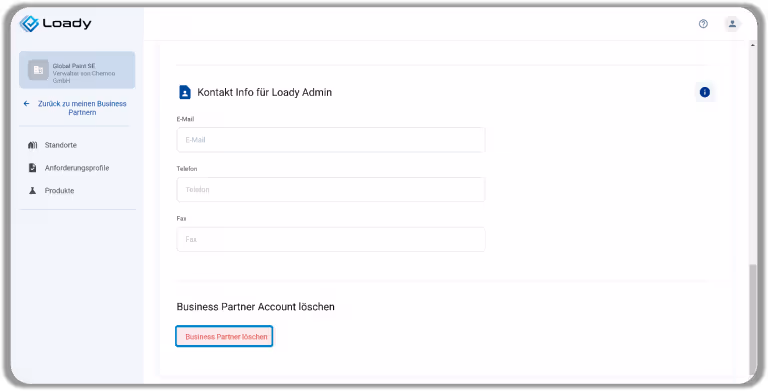Screen dimensions: 768x391
Task: Click the scrollbar up arrow
Action: point(753,45)
